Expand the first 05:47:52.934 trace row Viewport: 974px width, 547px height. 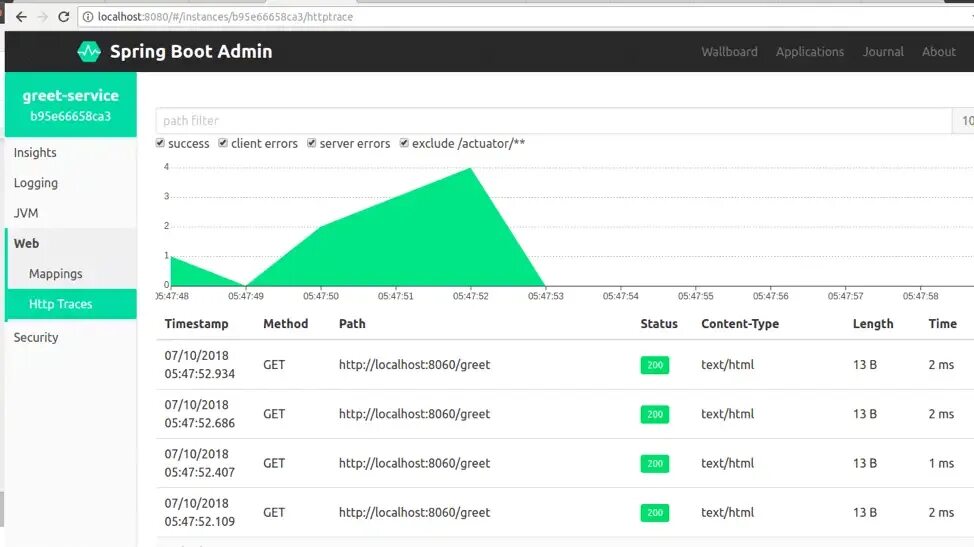click(565, 364)
